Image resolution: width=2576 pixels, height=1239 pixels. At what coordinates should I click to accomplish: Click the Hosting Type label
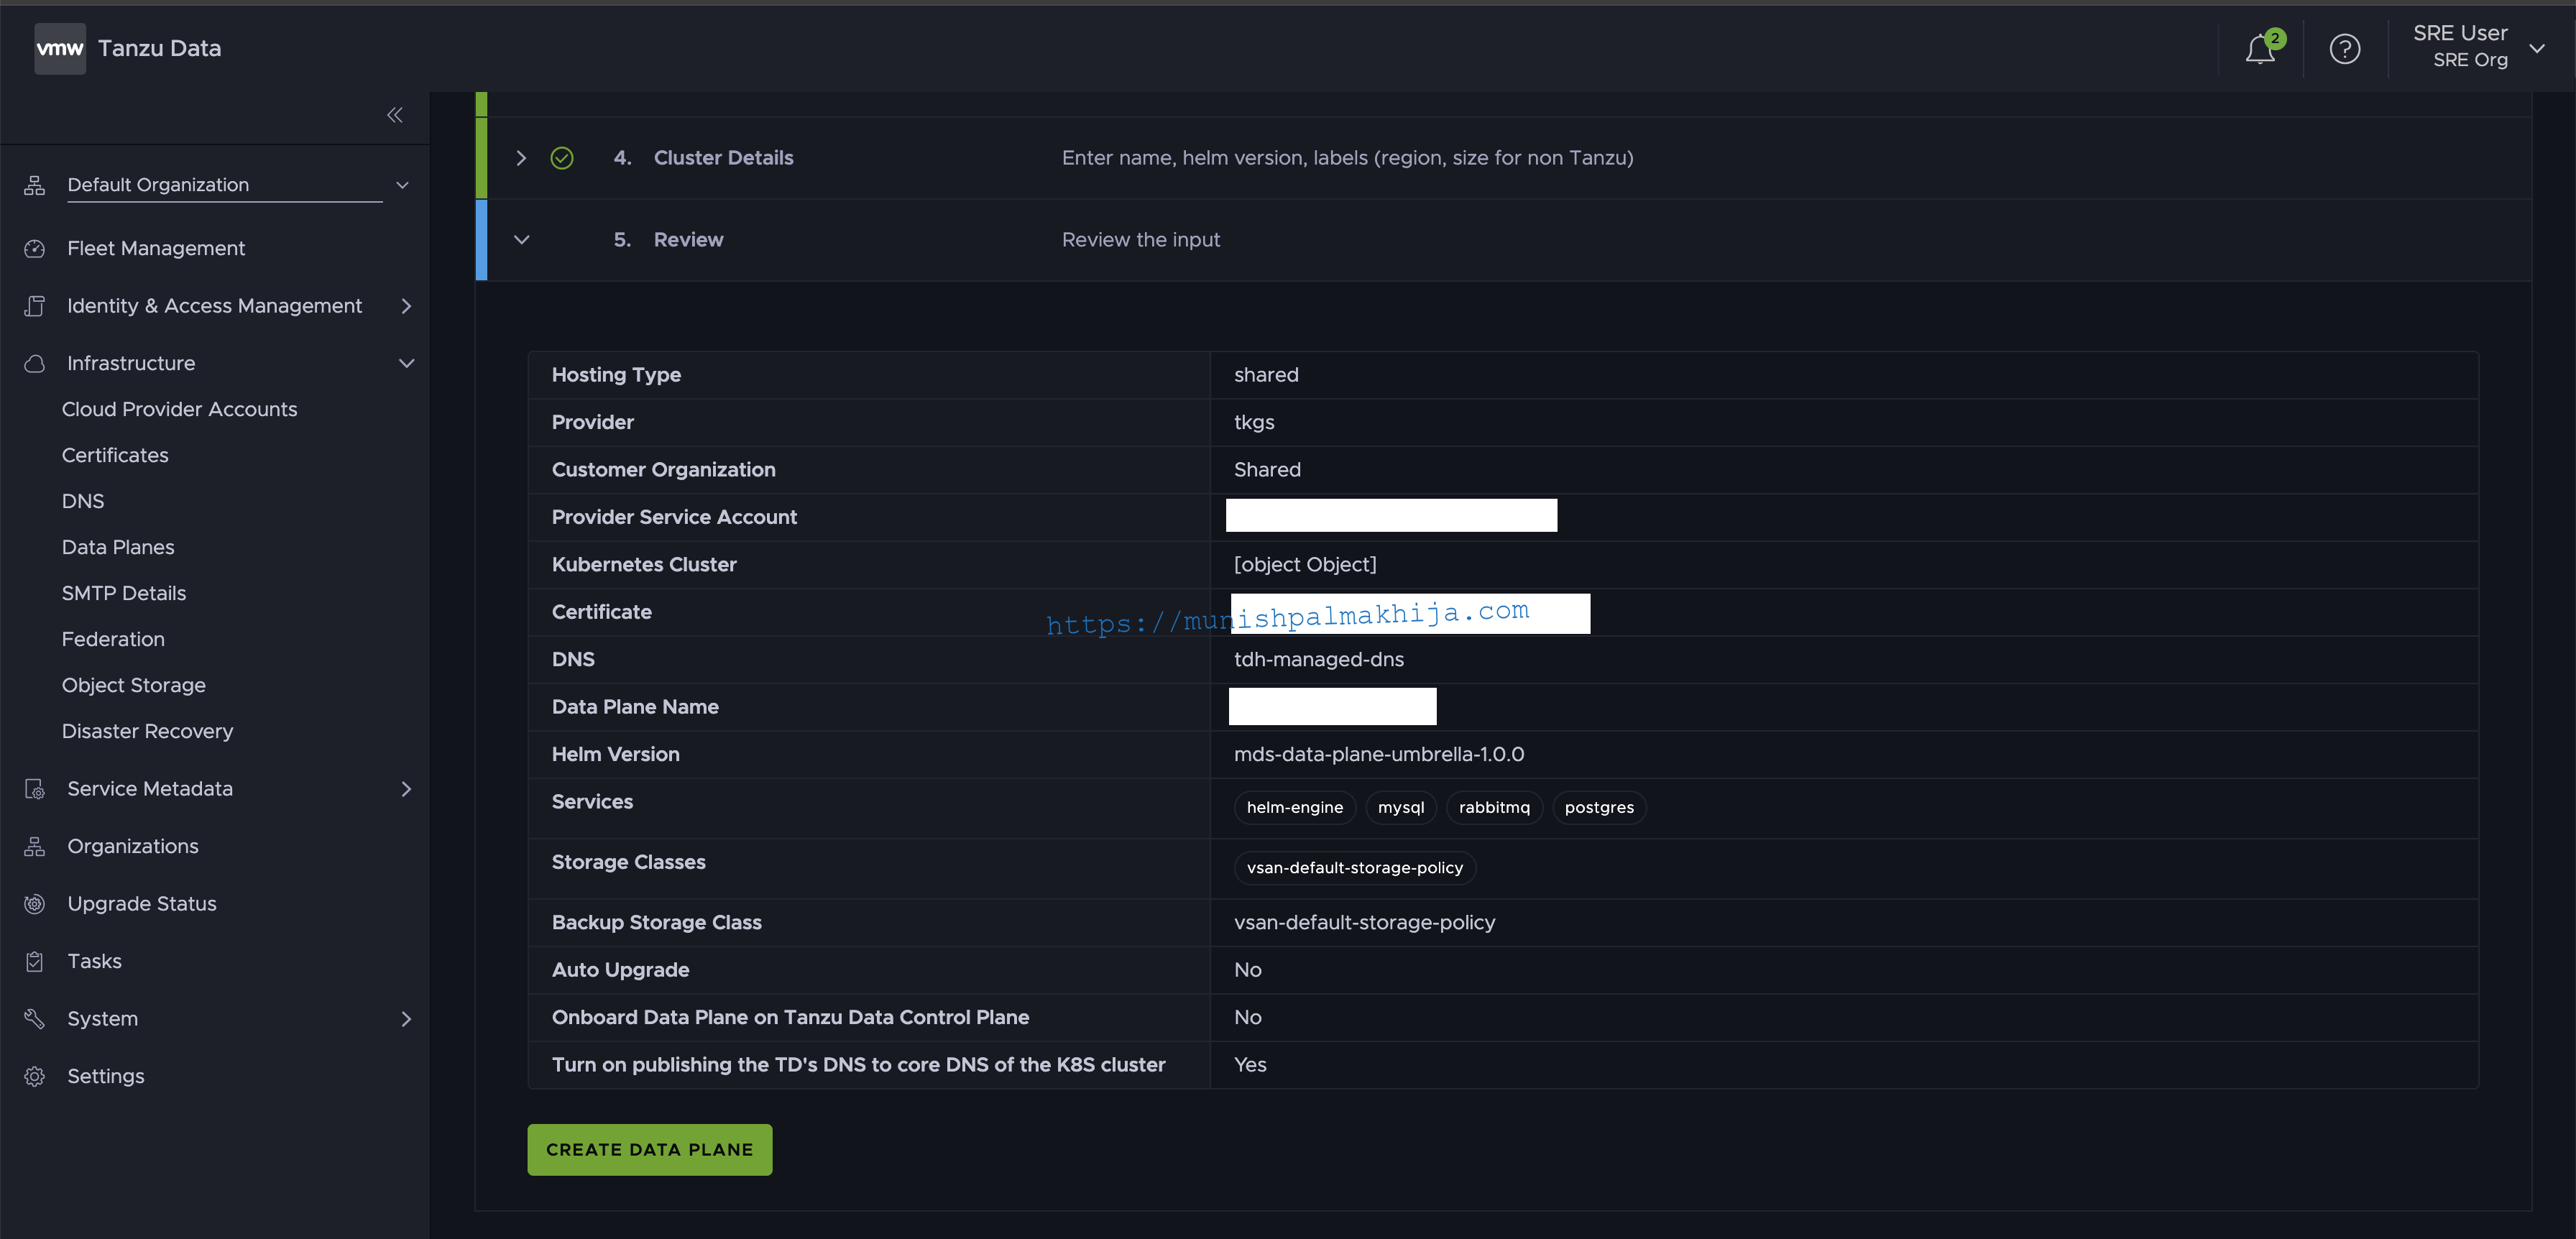[616, 375]
